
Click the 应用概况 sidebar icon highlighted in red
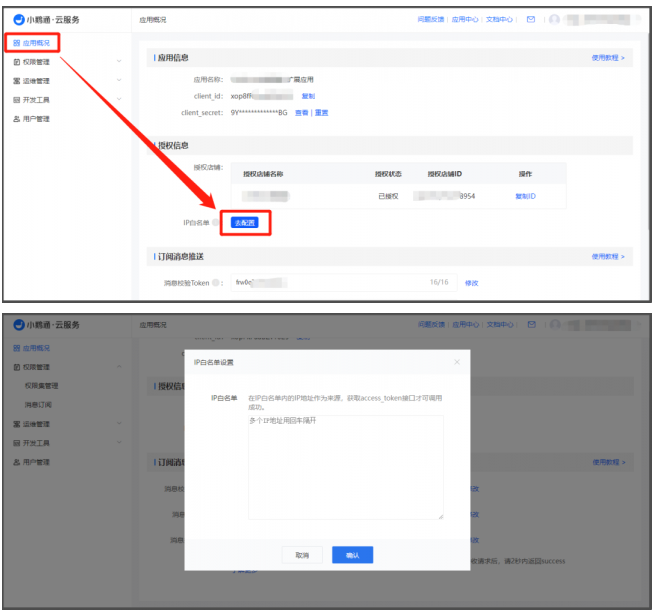tap(16, 43)
